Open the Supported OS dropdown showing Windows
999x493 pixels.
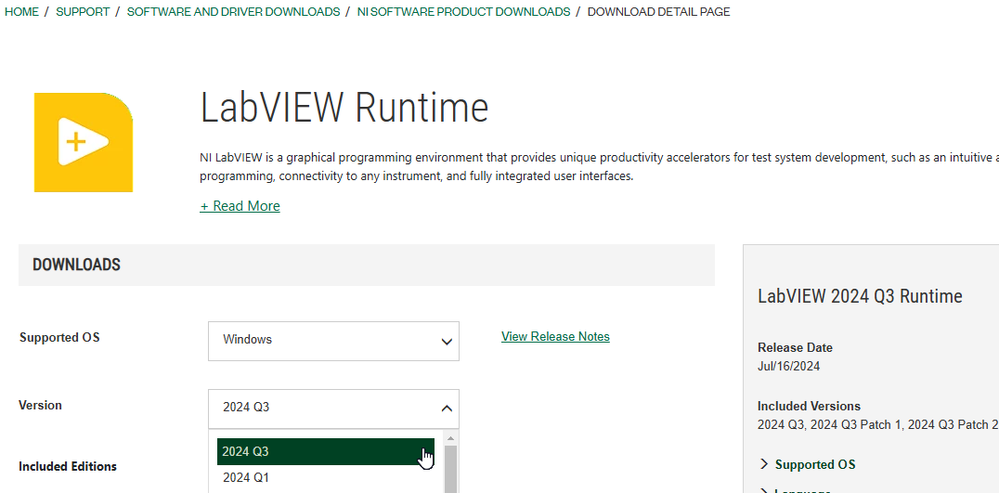click(333, 341)
